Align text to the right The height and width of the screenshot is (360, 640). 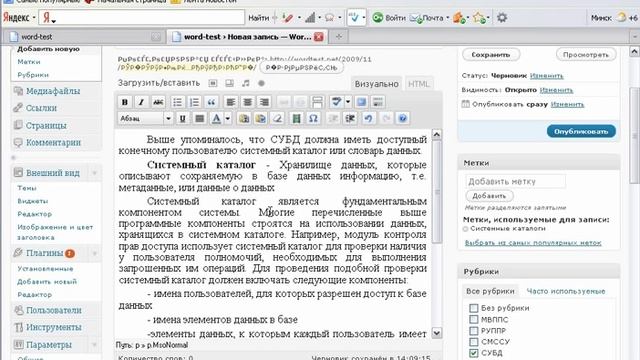pos(264,102)
